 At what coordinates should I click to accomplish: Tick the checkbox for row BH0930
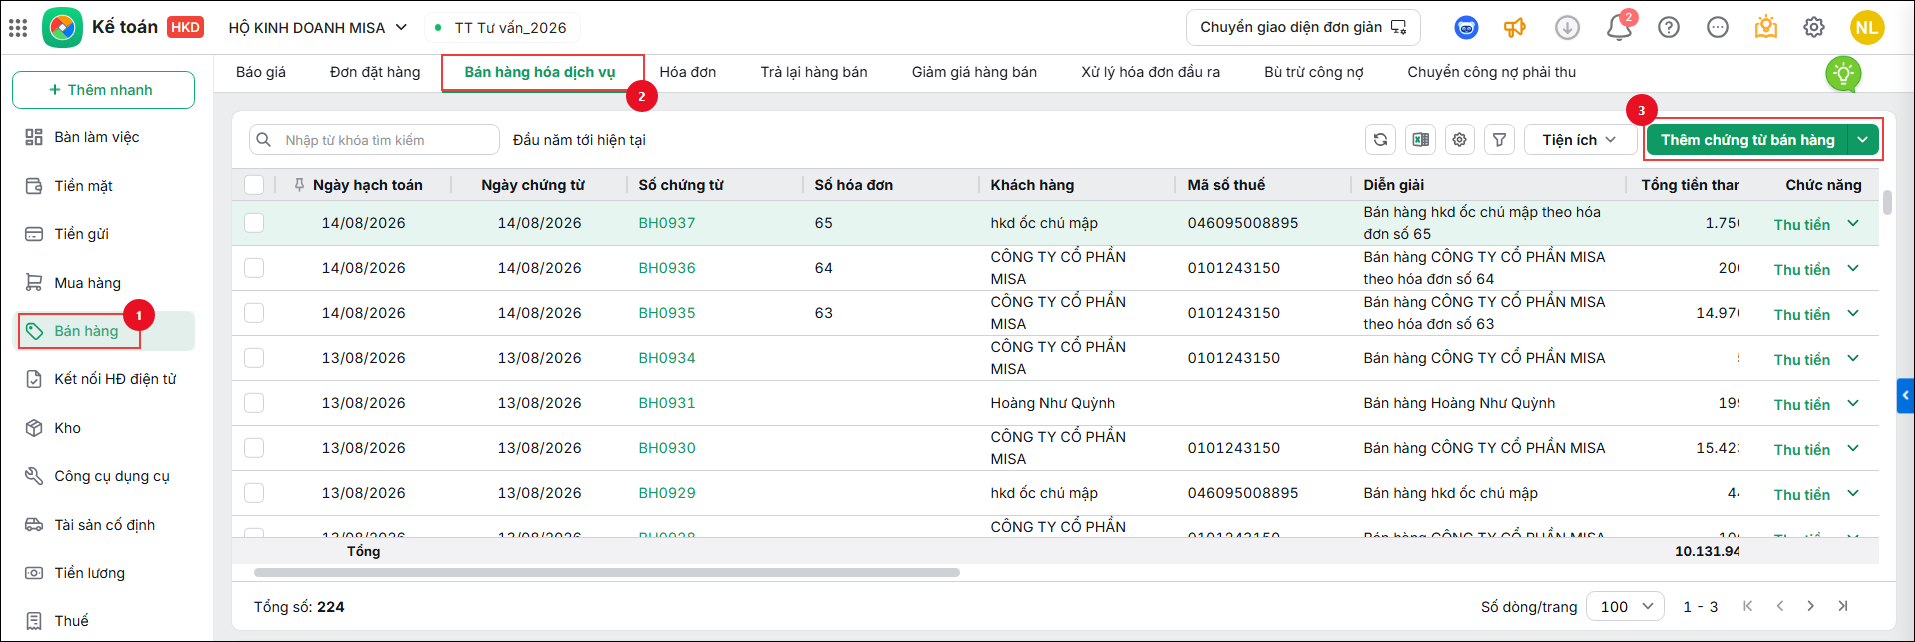coord(254,448)
